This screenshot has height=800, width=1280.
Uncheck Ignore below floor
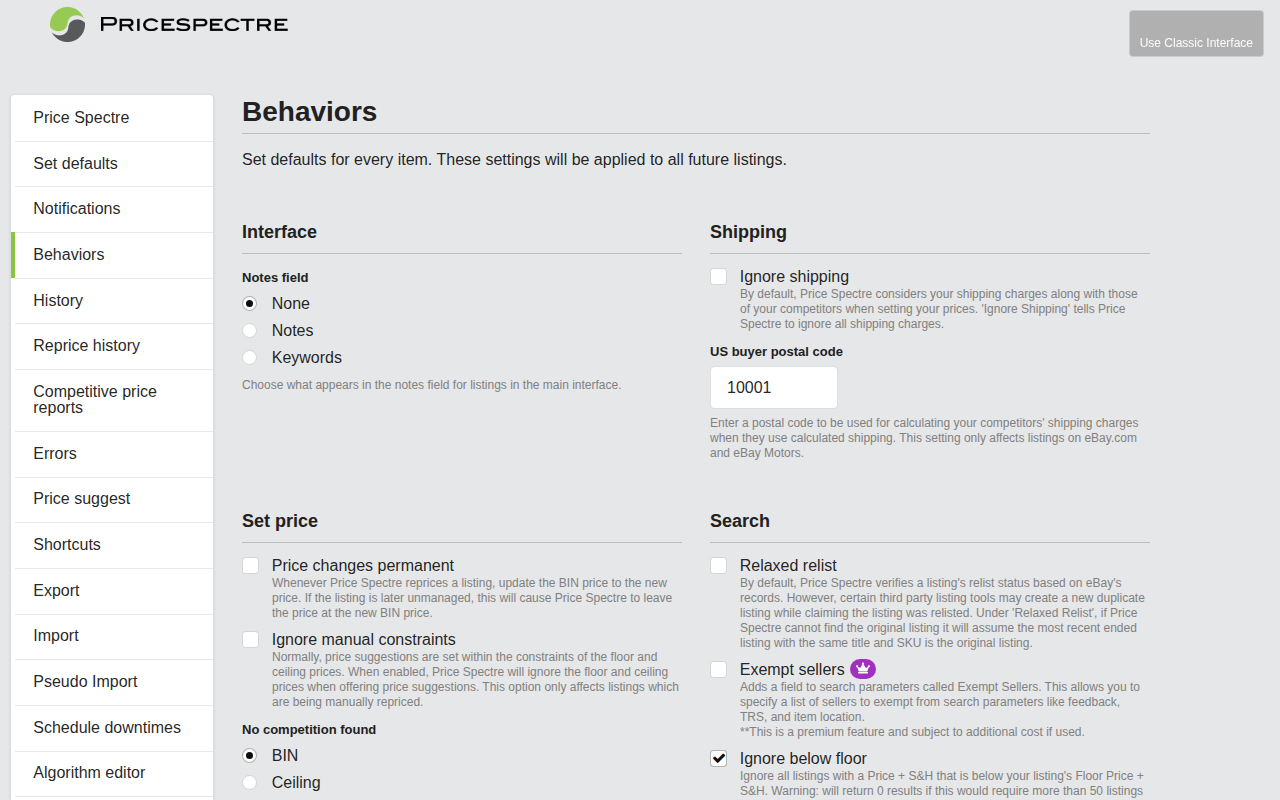pyautogui.click(x=718, y=758)
